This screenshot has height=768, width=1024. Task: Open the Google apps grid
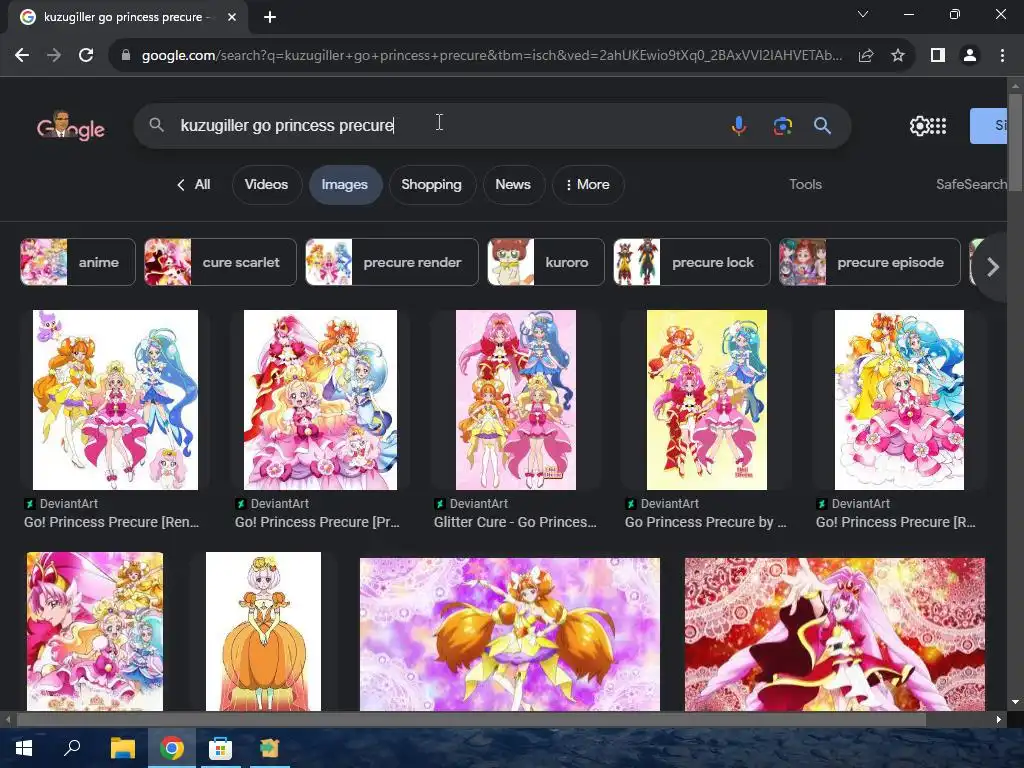[x=938, y=126]
